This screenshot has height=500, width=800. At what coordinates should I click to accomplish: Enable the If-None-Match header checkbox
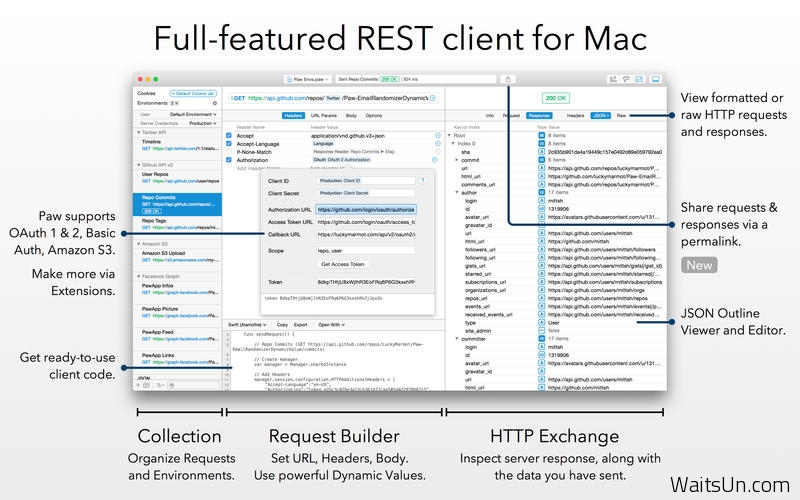tap(229, 152)
